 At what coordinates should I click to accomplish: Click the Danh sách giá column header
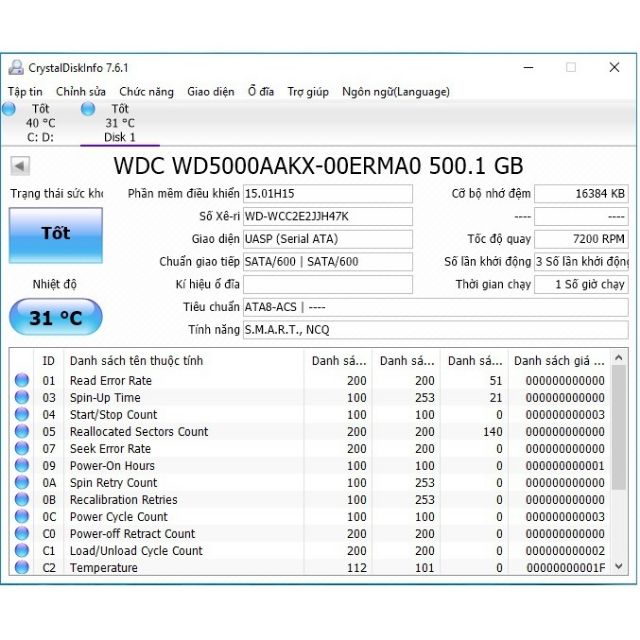click(559, 361)
